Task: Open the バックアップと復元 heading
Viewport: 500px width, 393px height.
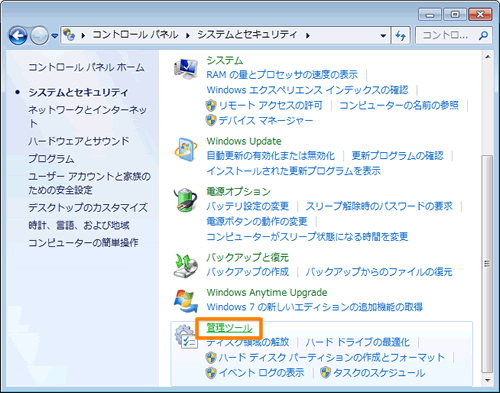Action: coord(248,257)
